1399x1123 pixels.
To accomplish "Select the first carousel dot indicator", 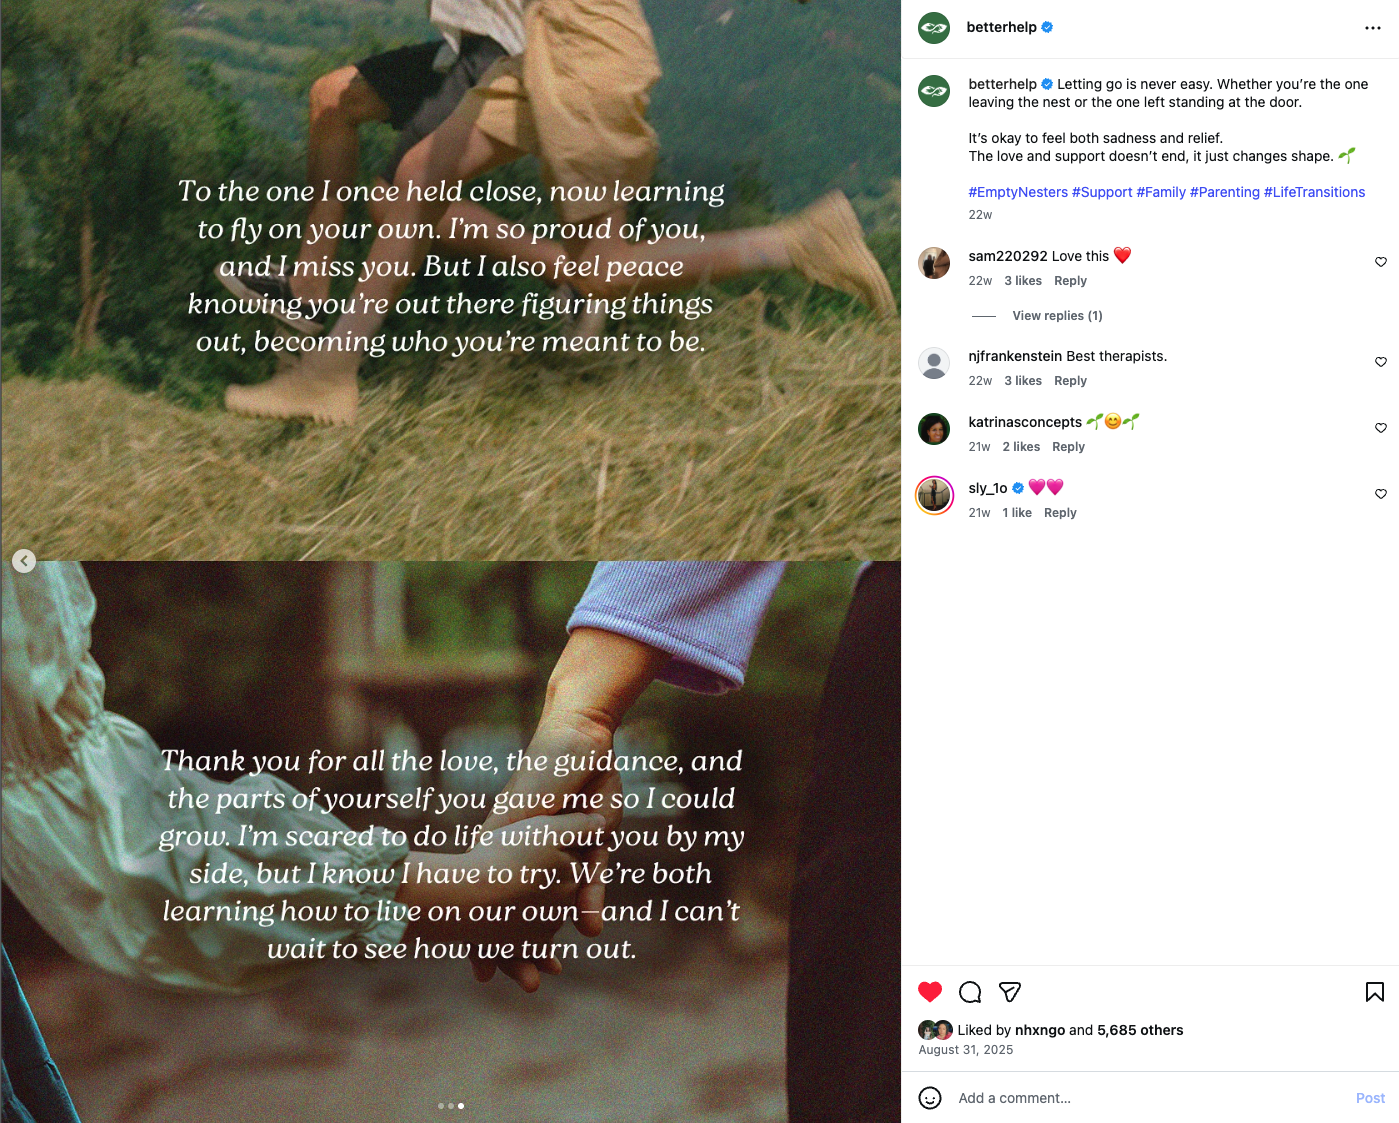I will [x=441, y=1106].
